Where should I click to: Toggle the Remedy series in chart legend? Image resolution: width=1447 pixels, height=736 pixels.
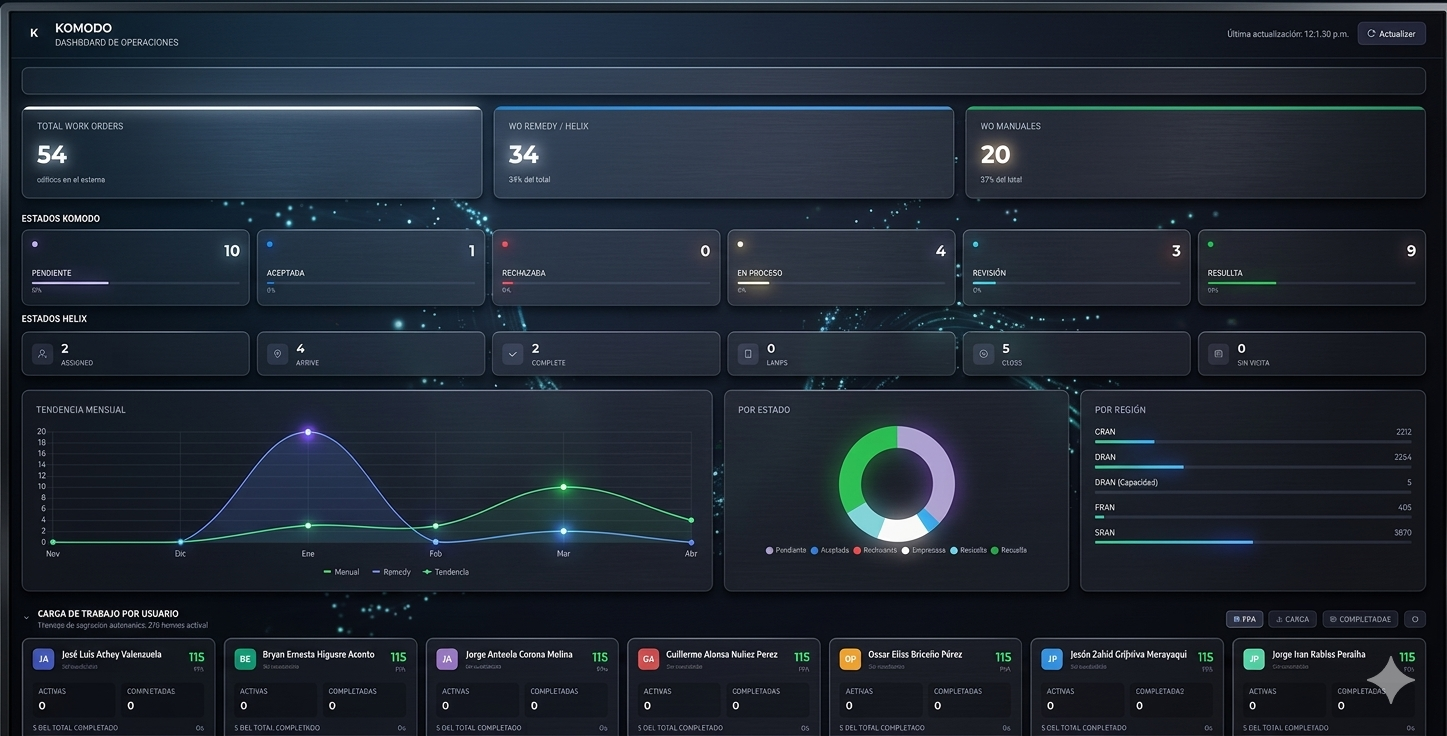[x=390, y=572]
